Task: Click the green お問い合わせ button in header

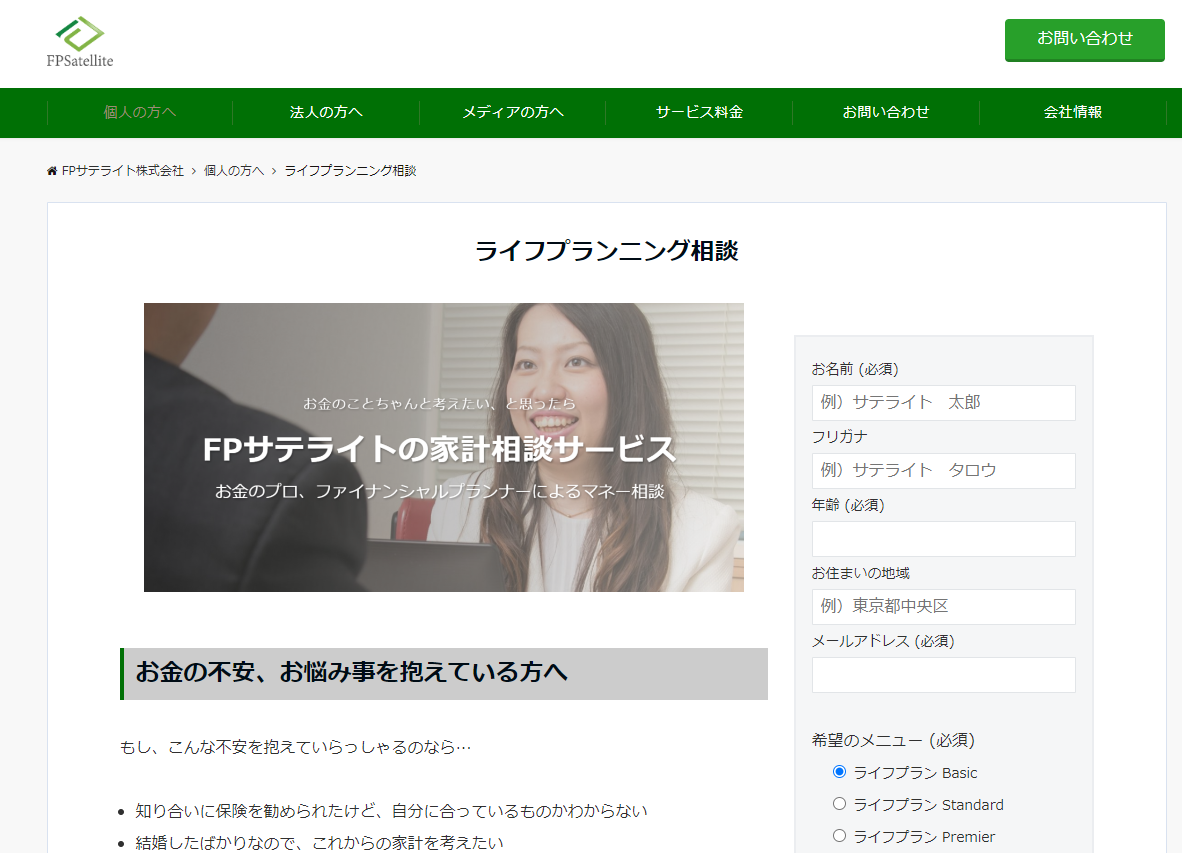Action: (x=1084, y=40)
